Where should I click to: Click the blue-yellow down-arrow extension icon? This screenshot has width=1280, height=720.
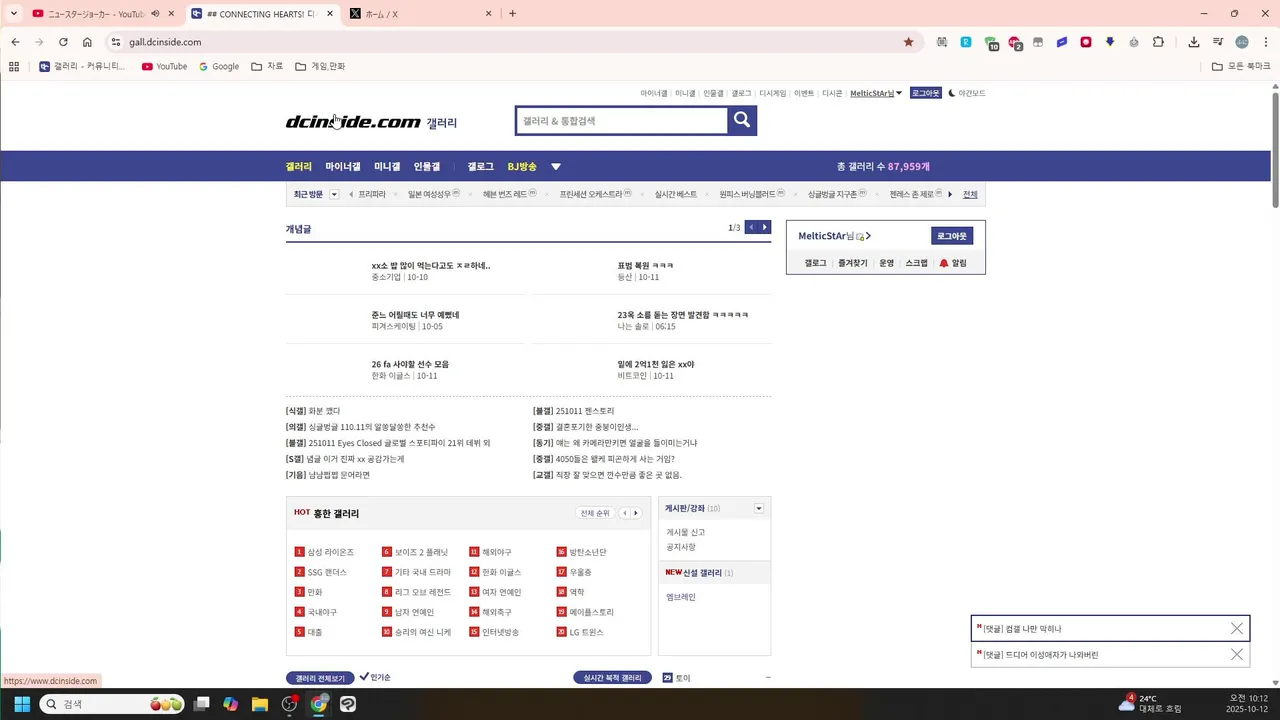[x=1110, y=42]
